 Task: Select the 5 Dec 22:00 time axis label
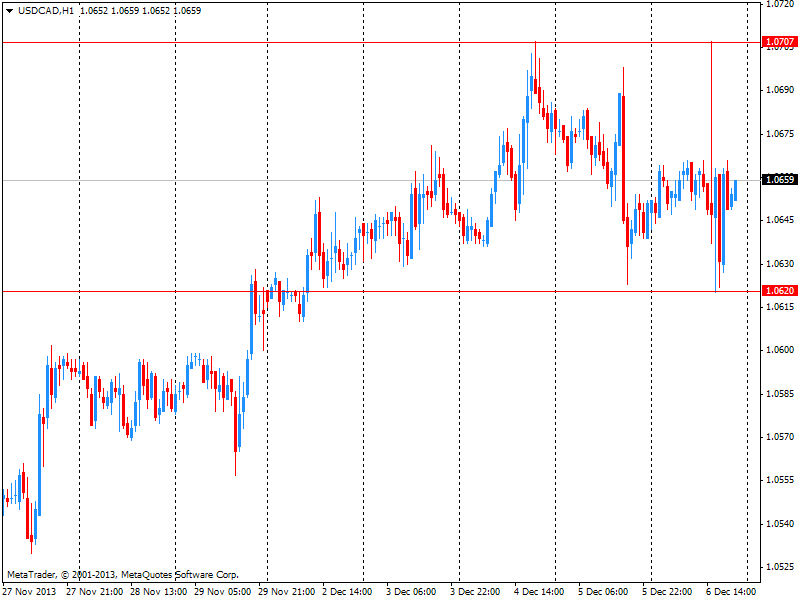pyautogui.click(x=667, y=592)
